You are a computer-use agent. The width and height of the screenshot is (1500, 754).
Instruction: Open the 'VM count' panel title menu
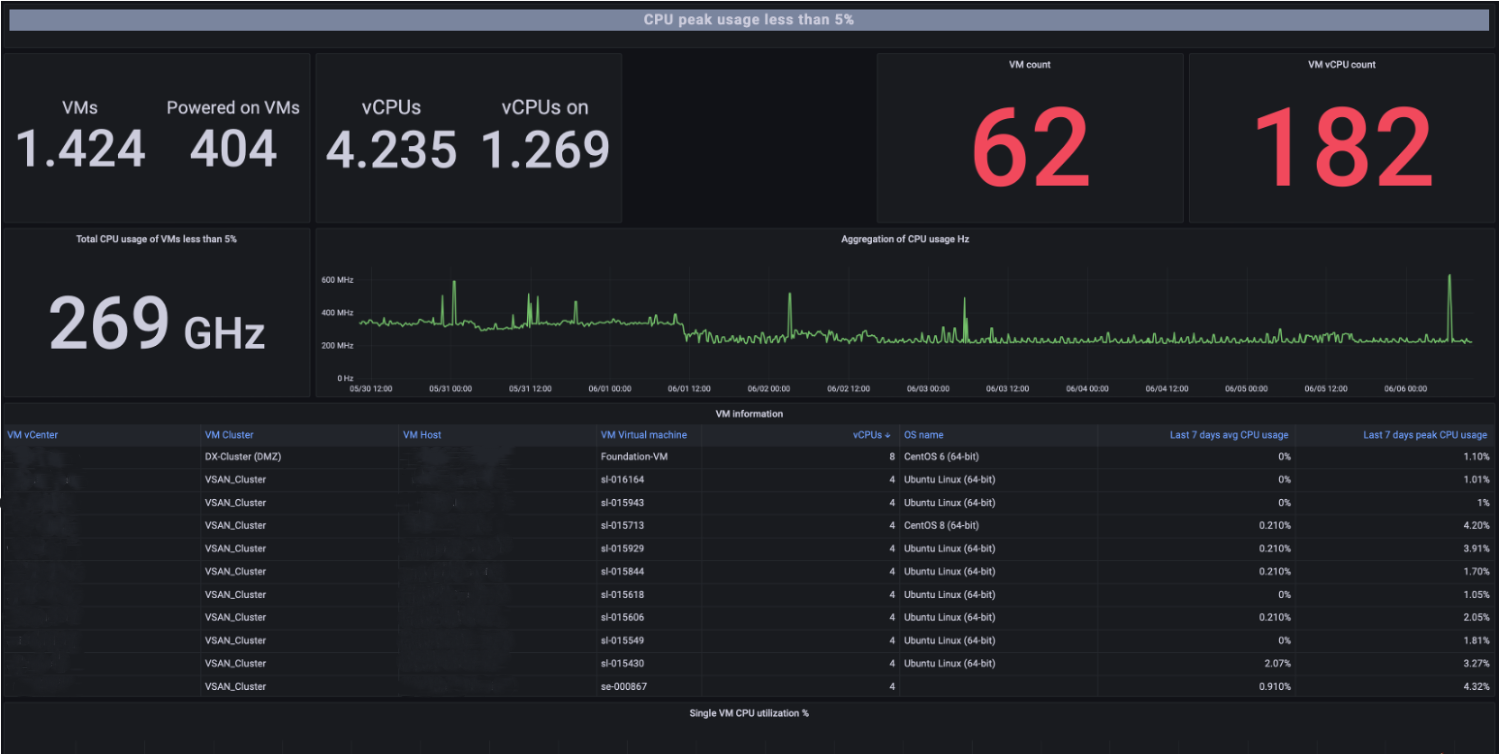pos(1030,65)
